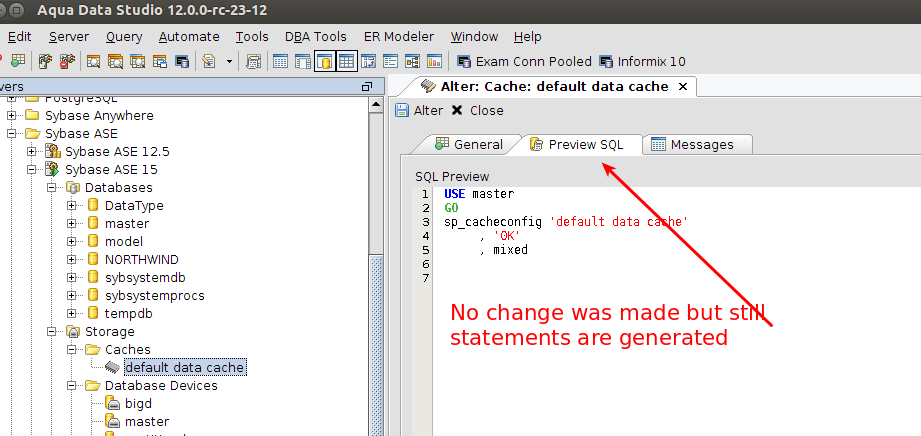Open the dropdown arrow next to script icon
The height and width of the screenshot is (436, 921).
pos(228,61)
